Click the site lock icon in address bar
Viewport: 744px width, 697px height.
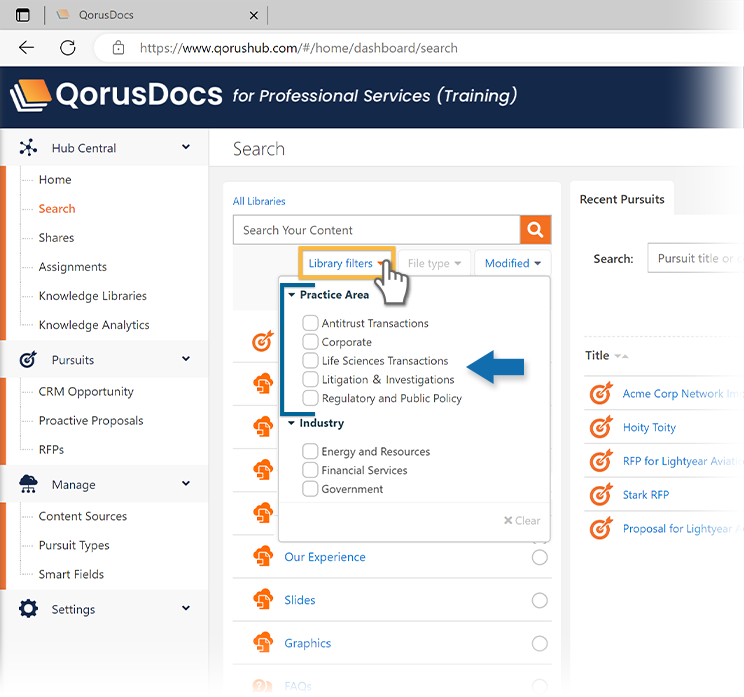[x=118, y=47]
